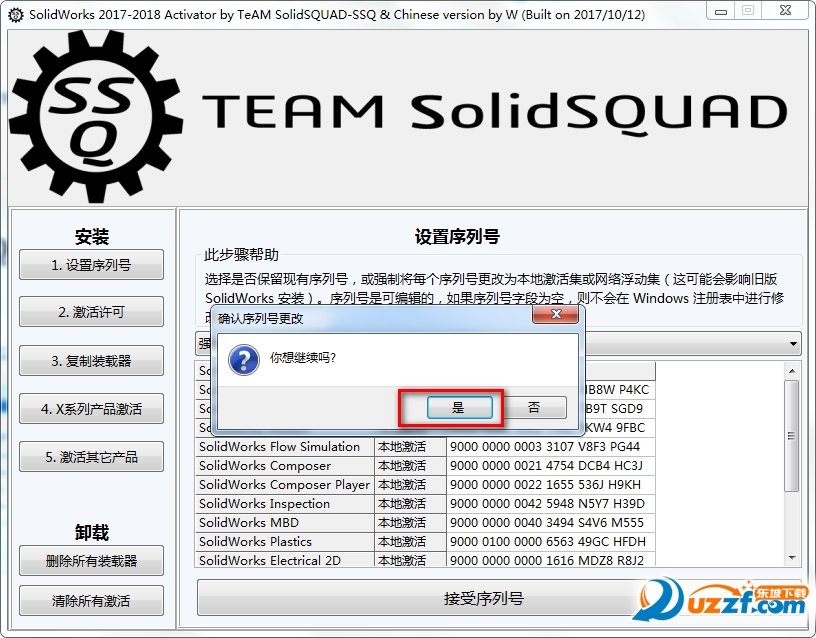816x638 pixels.
Task: Select the SolidWorks Inspection product cell
Action: pos(285,504)
